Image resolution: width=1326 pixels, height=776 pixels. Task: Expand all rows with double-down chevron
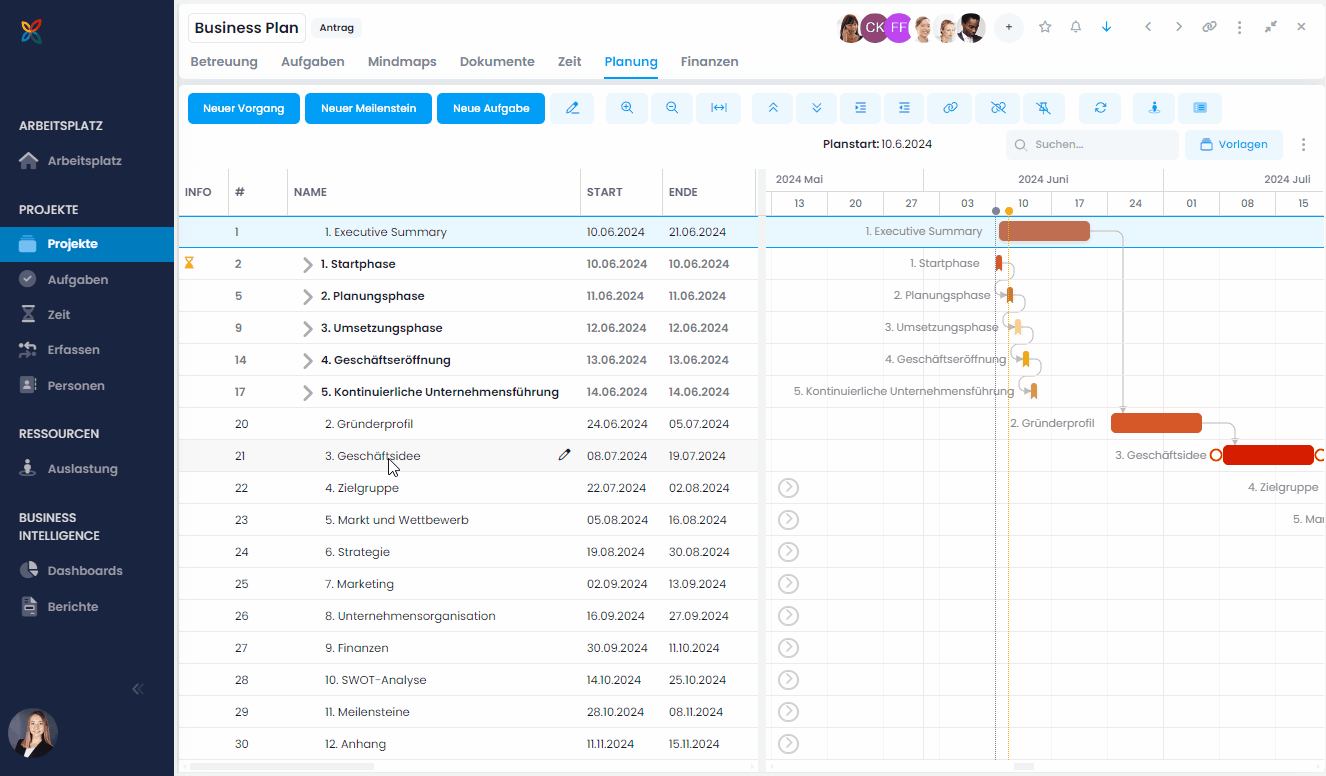click(817, 108)
